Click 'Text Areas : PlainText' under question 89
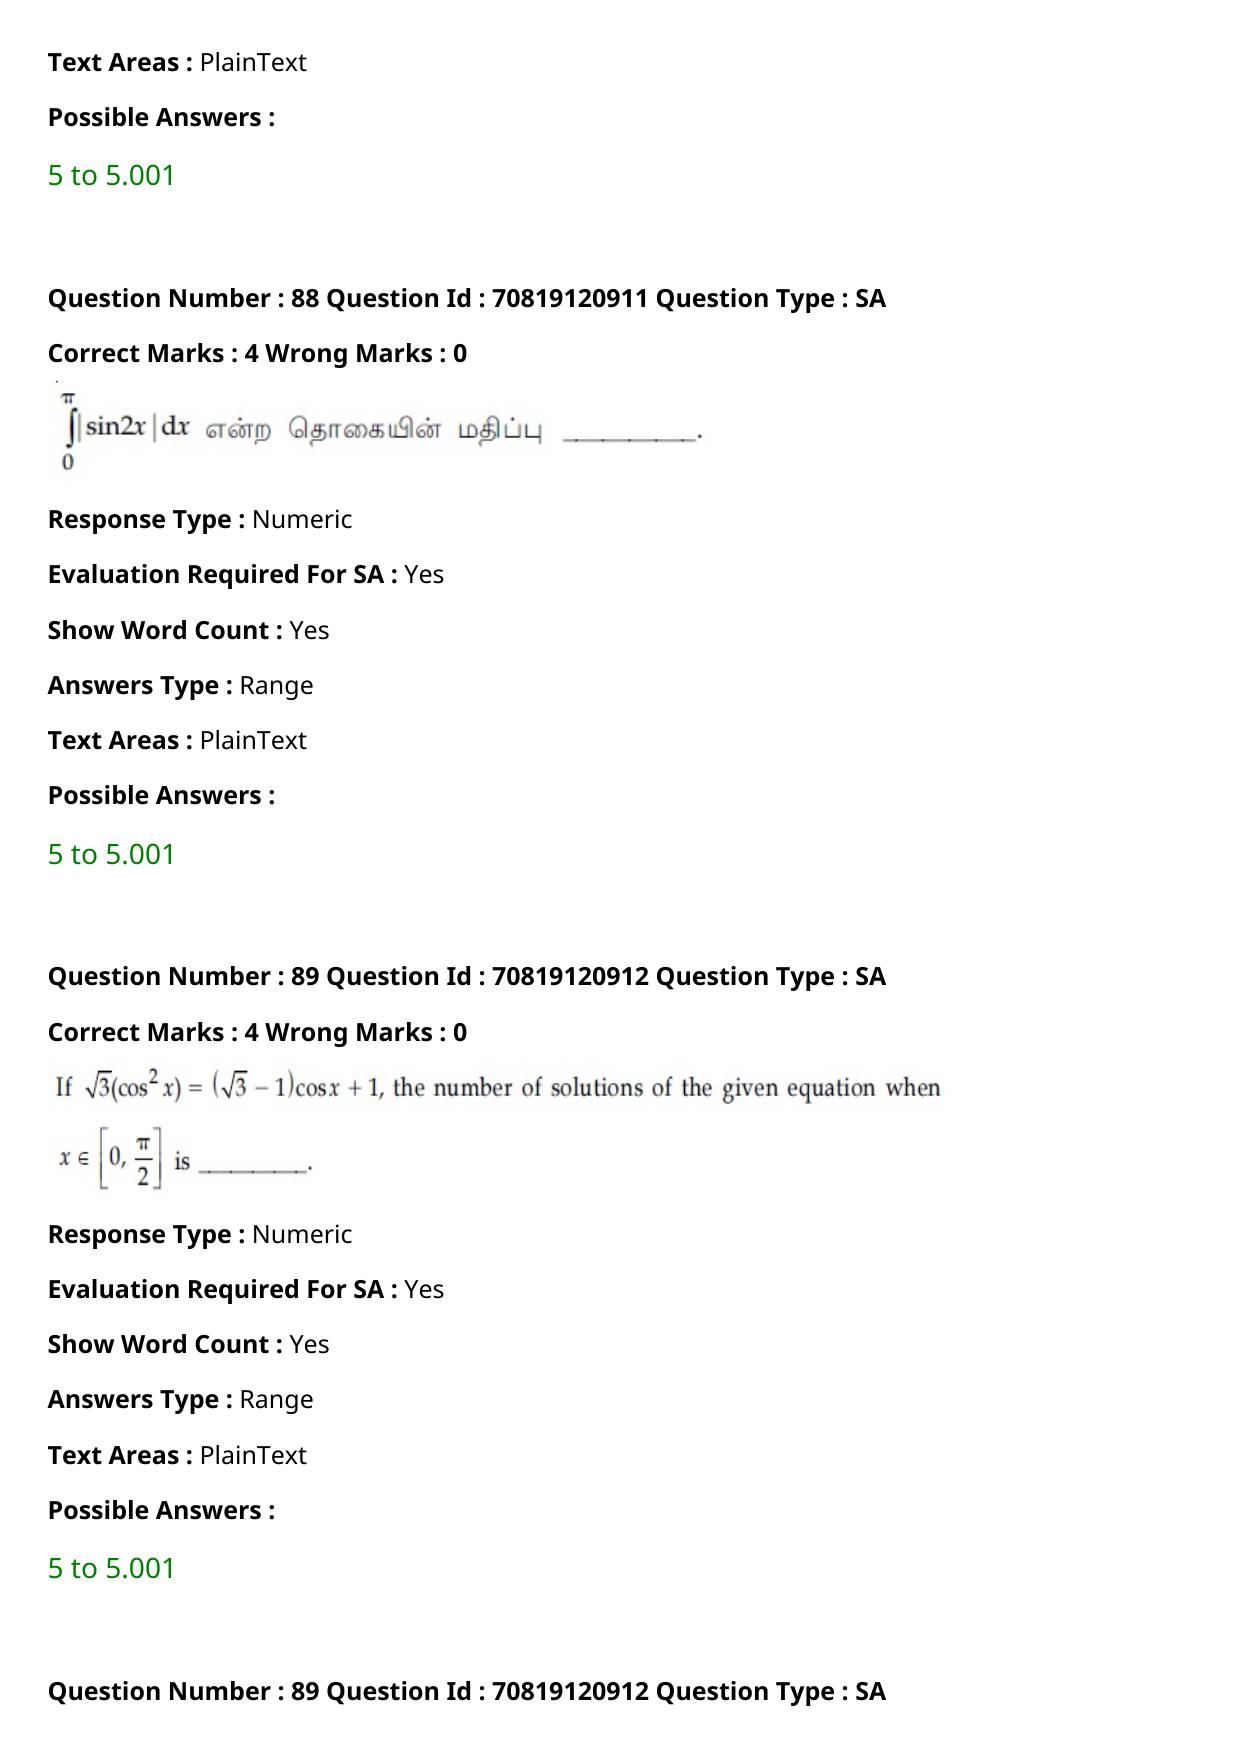The image size is (1240, 1755). pyautogui.click(x=177, y=1455)
